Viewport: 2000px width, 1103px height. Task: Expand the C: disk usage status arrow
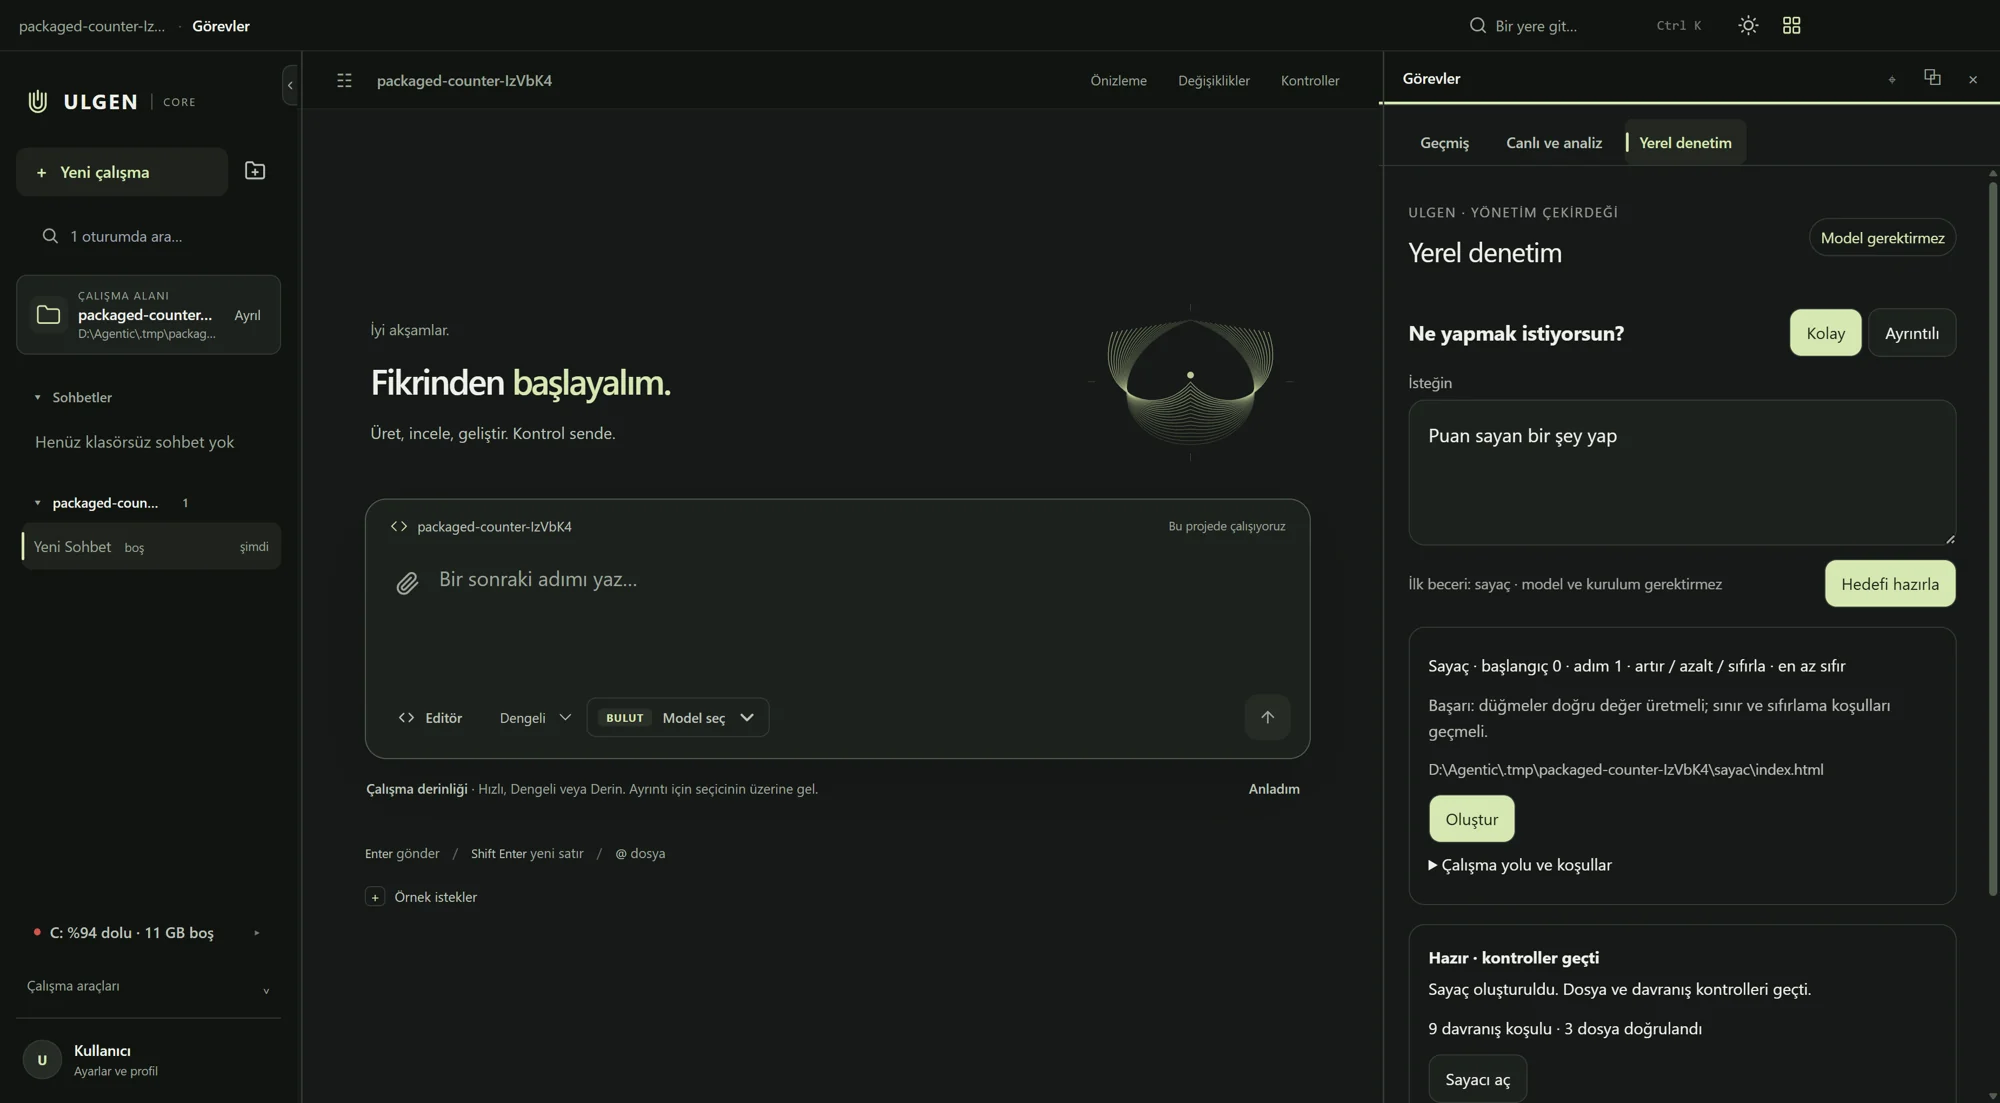click(x=256, y=933)
